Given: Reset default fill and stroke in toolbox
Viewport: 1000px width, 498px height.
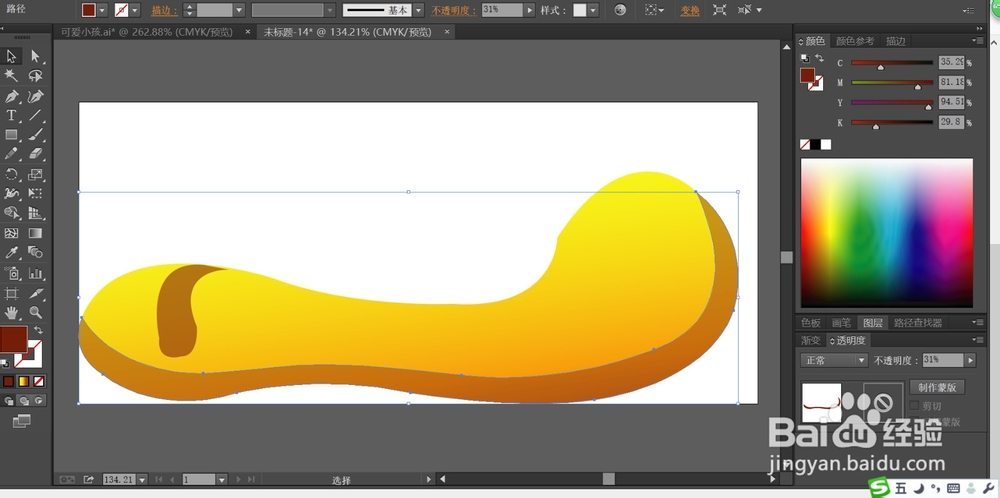Looking at the screenshot, I should [6, 363].
